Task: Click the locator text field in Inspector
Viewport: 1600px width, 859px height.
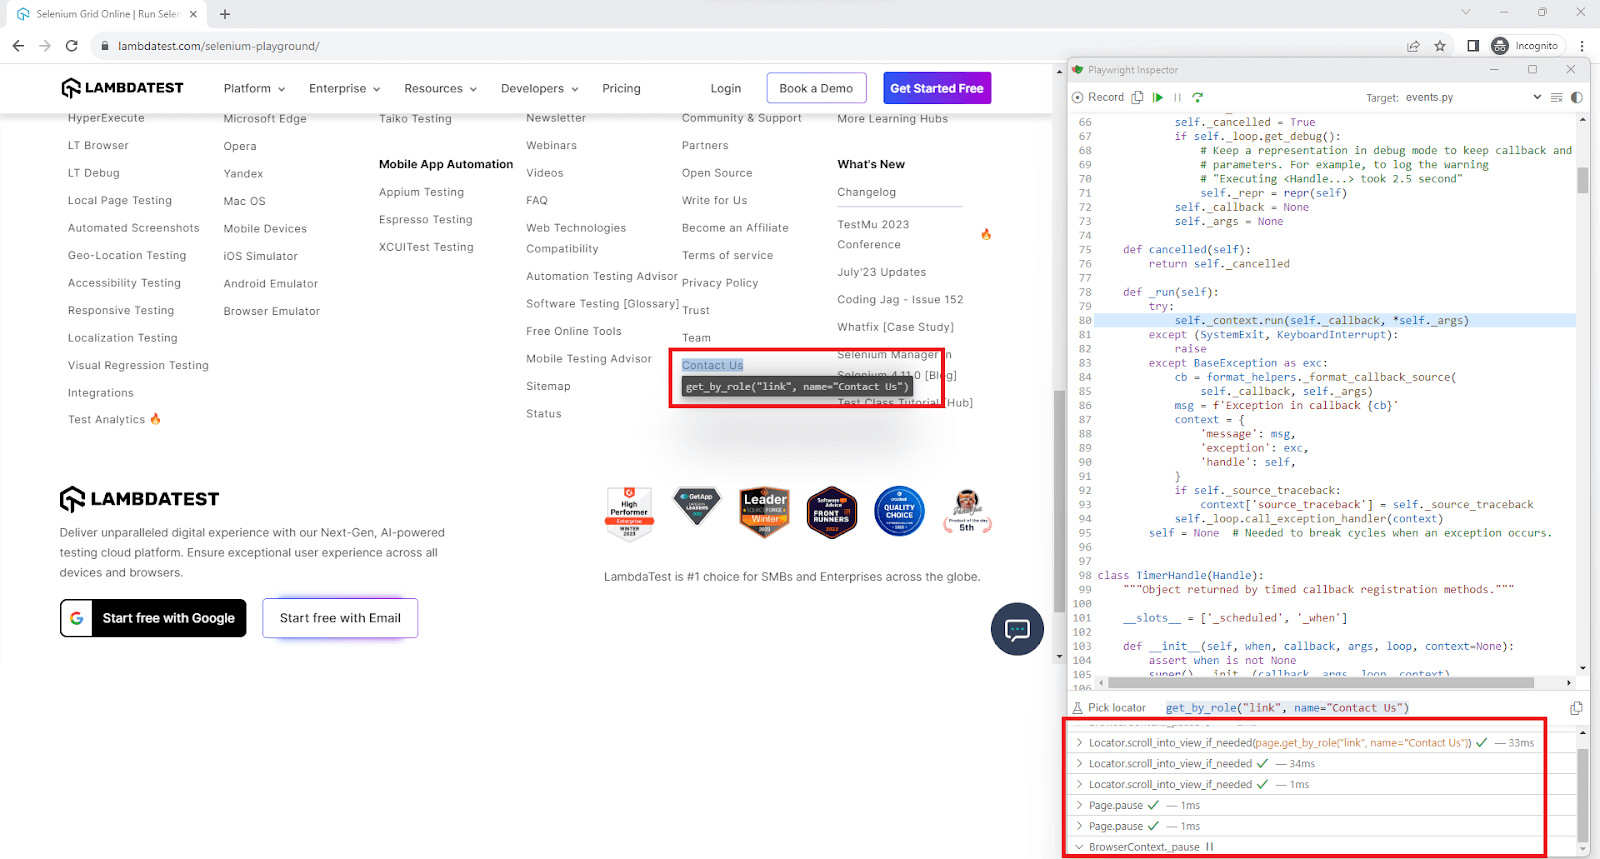Action: click(x=1360, y=708)
